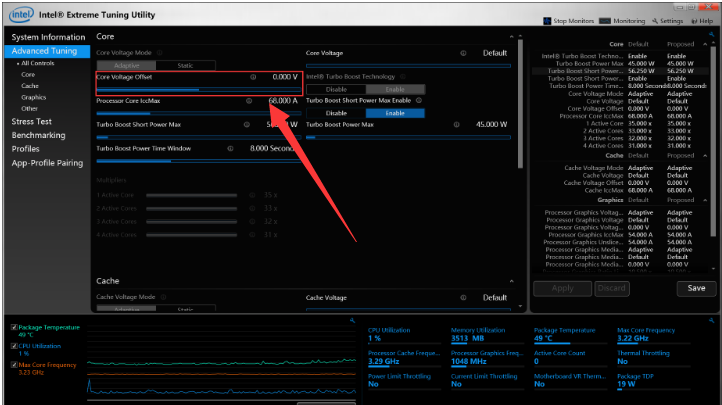Click the Turbo Boost Power Max 45.000 W value

(491, 124)
